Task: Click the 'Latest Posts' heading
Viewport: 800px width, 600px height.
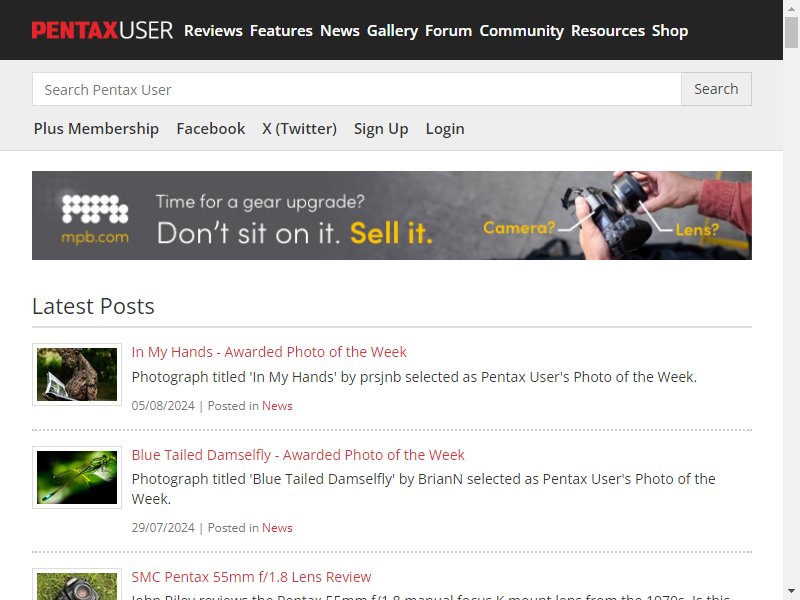Action: pos(93,306)
